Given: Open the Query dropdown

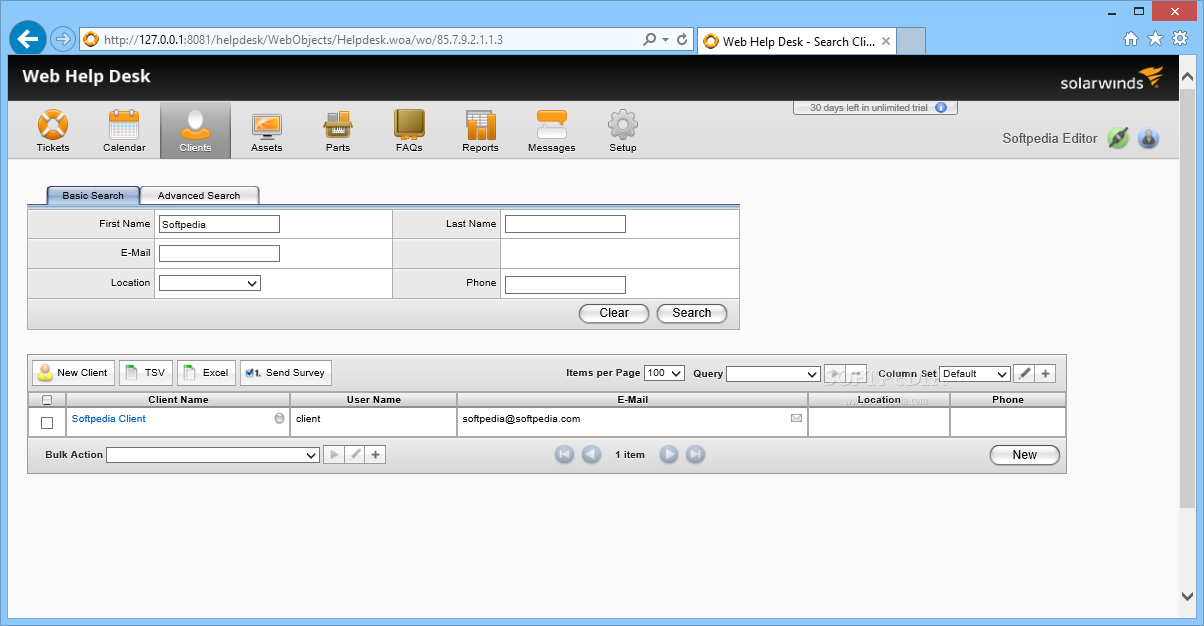Looking at the screenshot, I should [x=774, y=373].
